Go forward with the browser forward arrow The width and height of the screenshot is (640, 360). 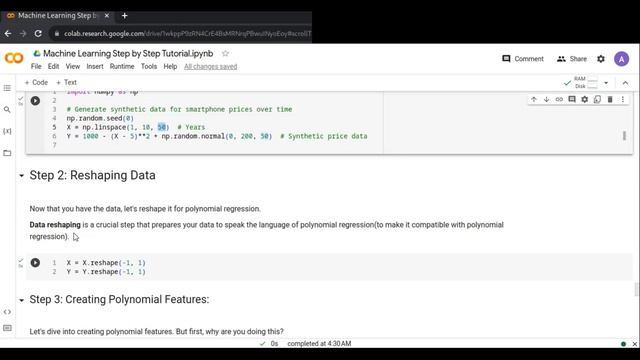23,33
